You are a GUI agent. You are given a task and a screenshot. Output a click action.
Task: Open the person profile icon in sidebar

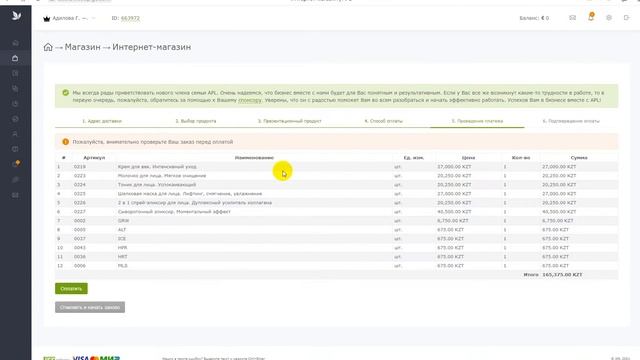point(15,134)
